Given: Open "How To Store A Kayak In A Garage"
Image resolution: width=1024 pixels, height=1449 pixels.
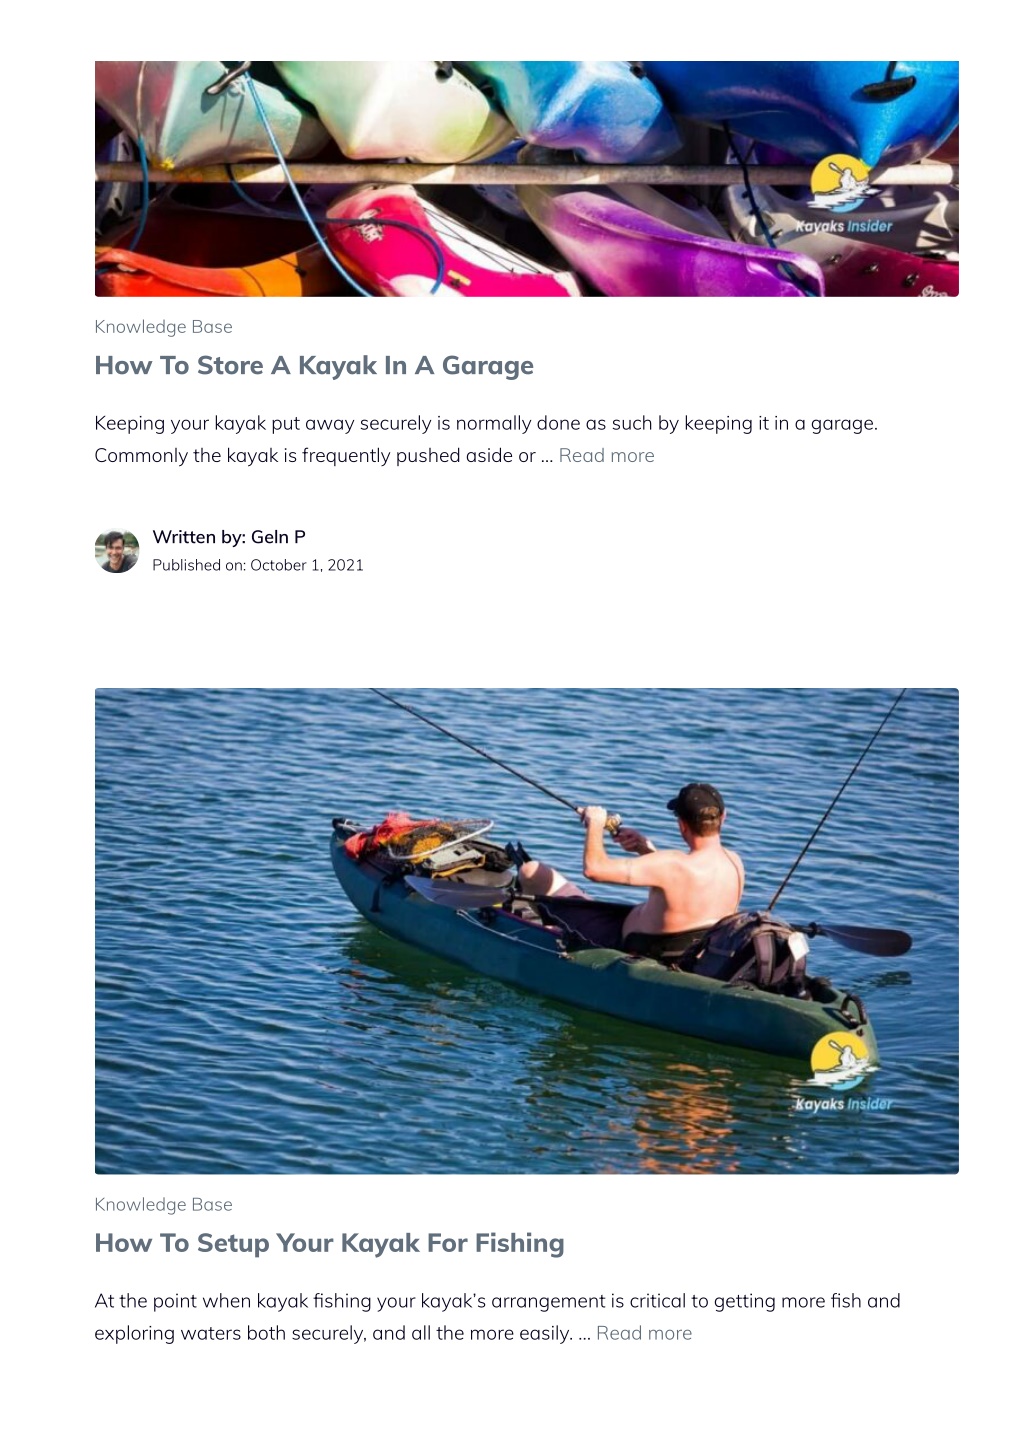Looking at the screenshot, I should coord(314,365).
